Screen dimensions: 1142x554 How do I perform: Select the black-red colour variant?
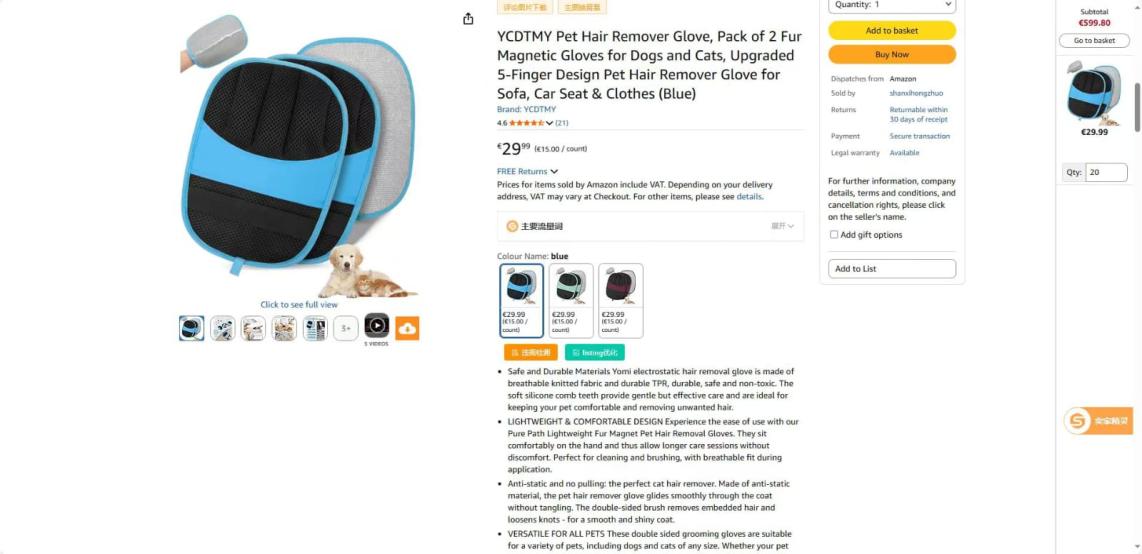(621, 300)
